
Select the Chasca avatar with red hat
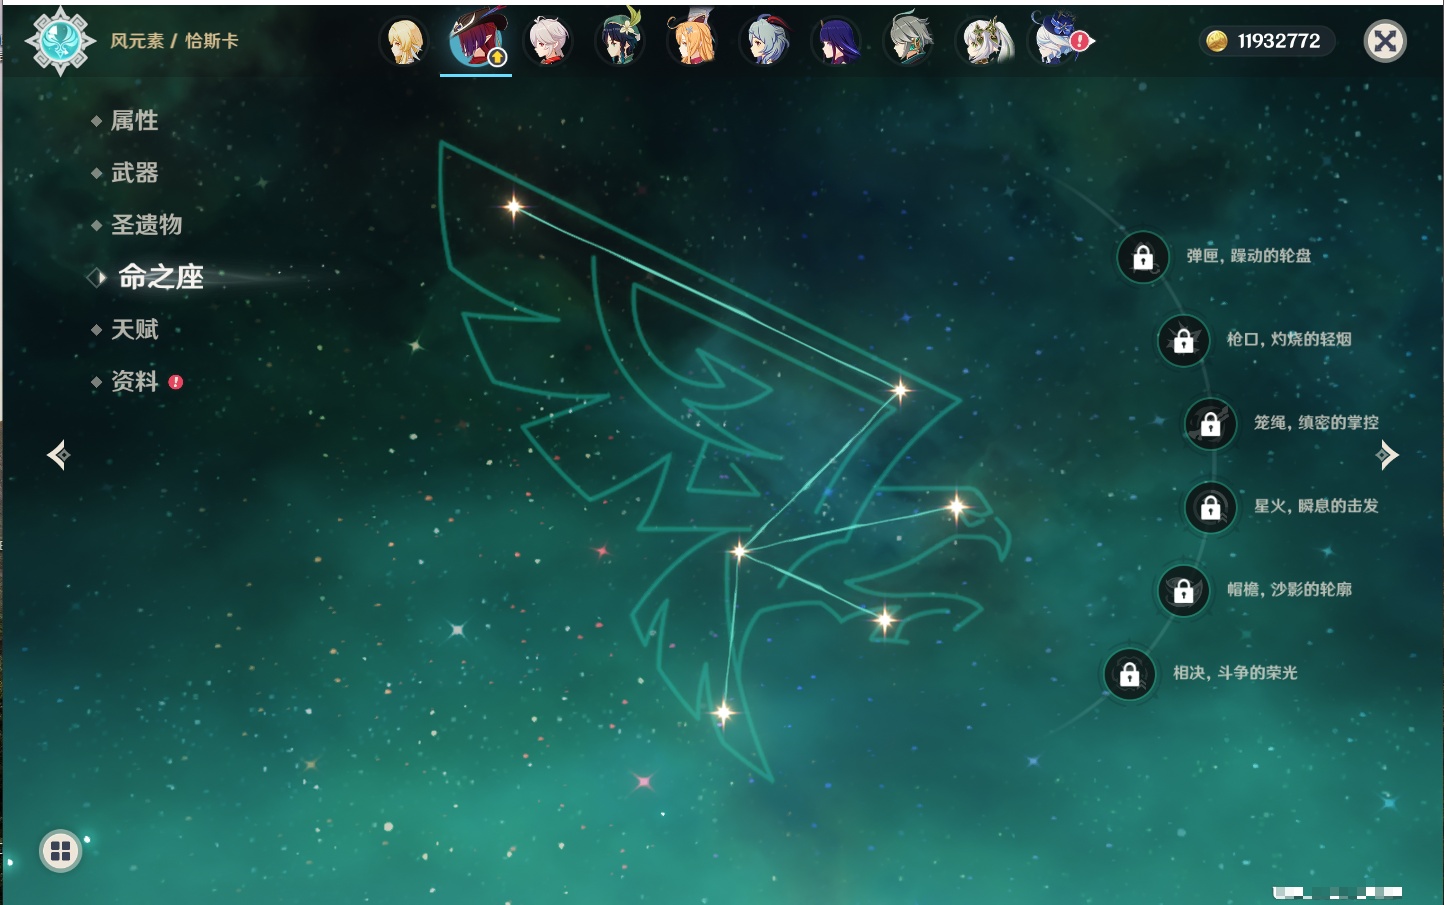[x=476, y=41]
